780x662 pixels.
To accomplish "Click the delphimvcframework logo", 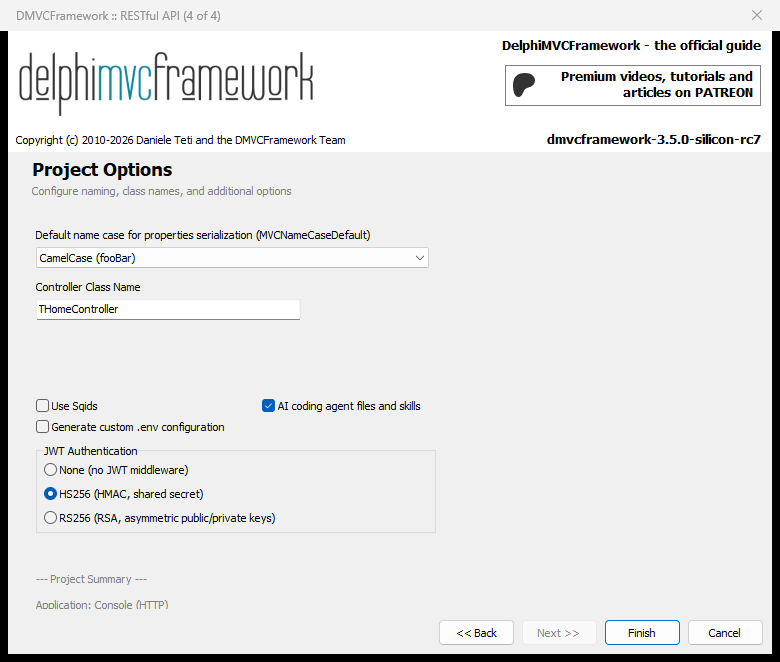I will pyautogui.click(x=166, y=84).
